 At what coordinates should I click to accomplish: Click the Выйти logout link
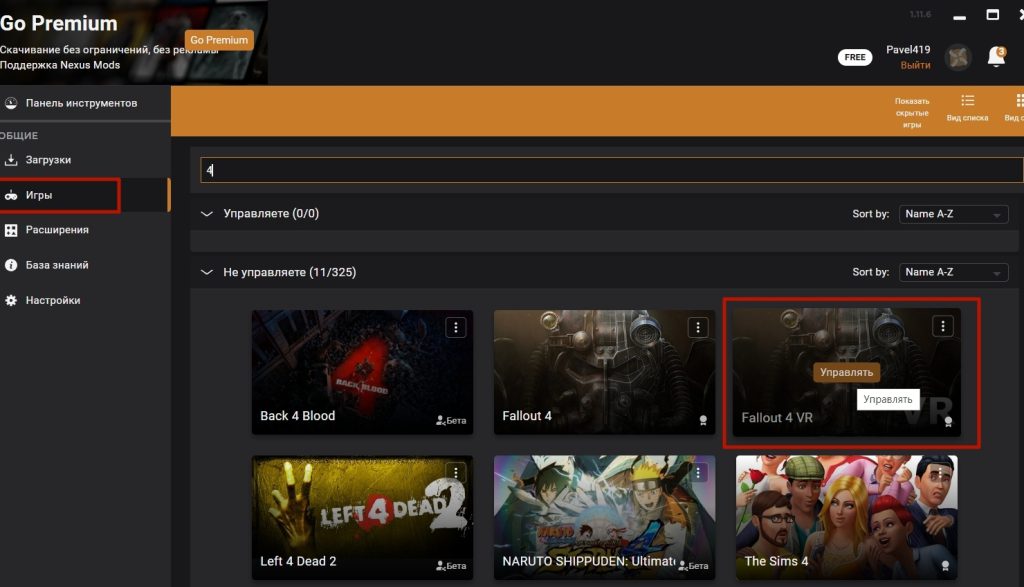point(914,65)
